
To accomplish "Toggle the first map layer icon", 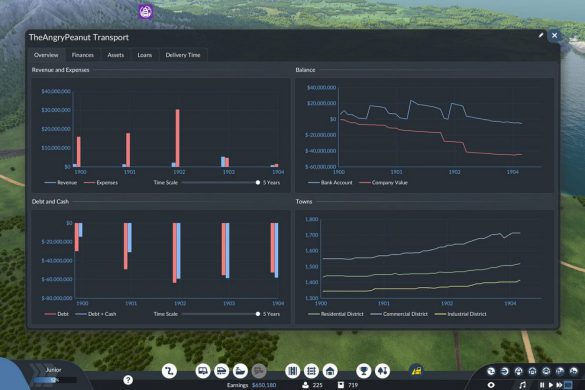I will (x=491, y=371).
